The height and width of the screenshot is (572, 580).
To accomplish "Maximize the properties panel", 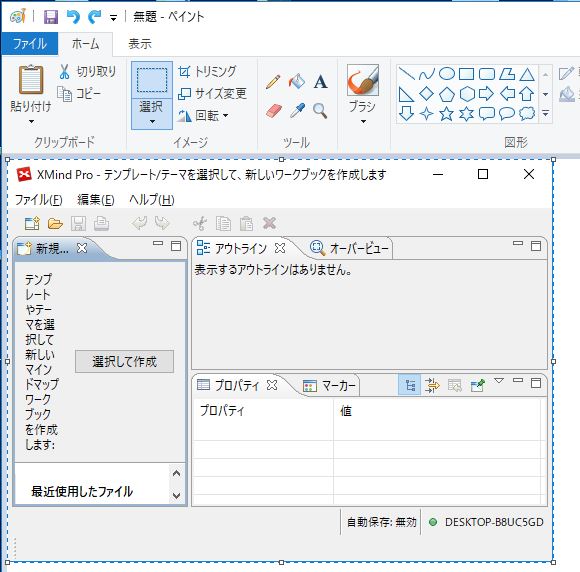I will [536, 383].
